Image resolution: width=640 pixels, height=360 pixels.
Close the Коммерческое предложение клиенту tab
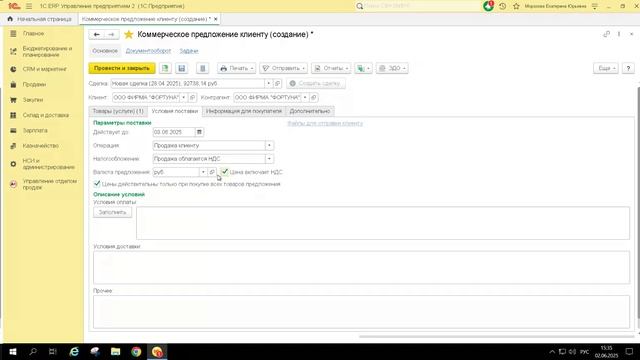pos(216,19)
